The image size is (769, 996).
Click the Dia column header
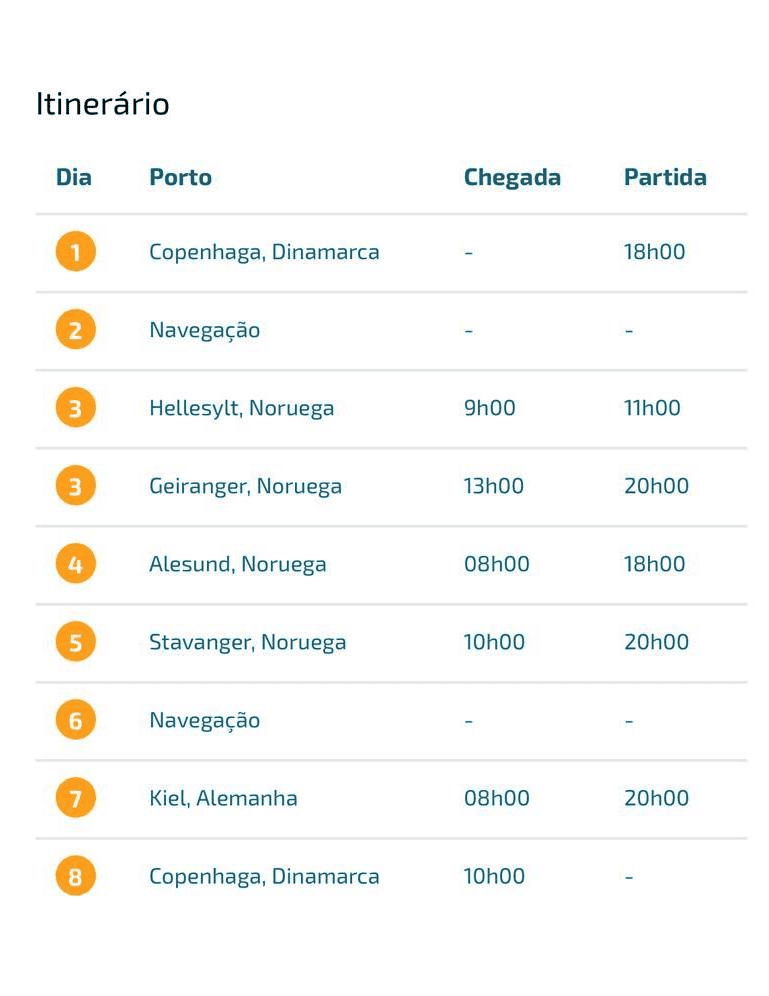click(74, 177)
